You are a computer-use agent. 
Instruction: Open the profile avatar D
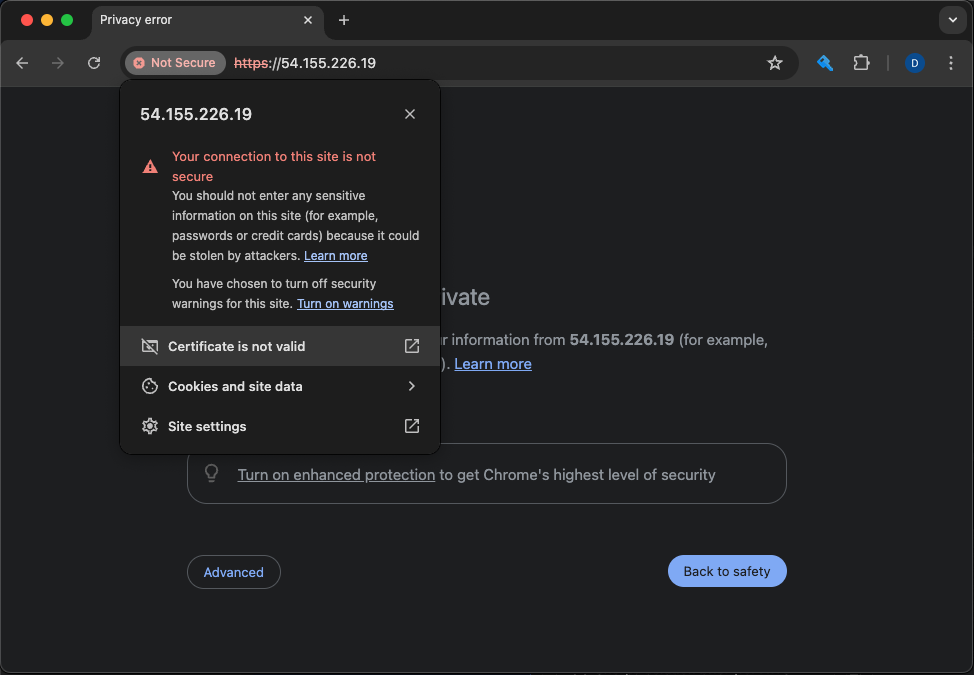(914, 63)
